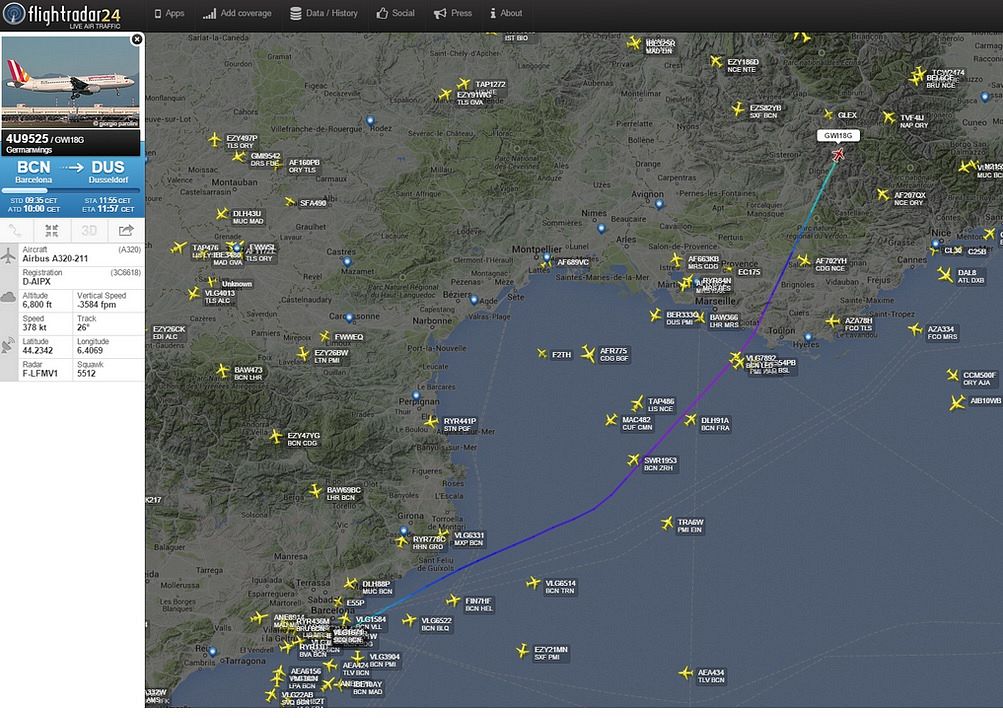Select the BAW69BC aircraft icon
This screenshot has width=1003, height=718.
315,491
